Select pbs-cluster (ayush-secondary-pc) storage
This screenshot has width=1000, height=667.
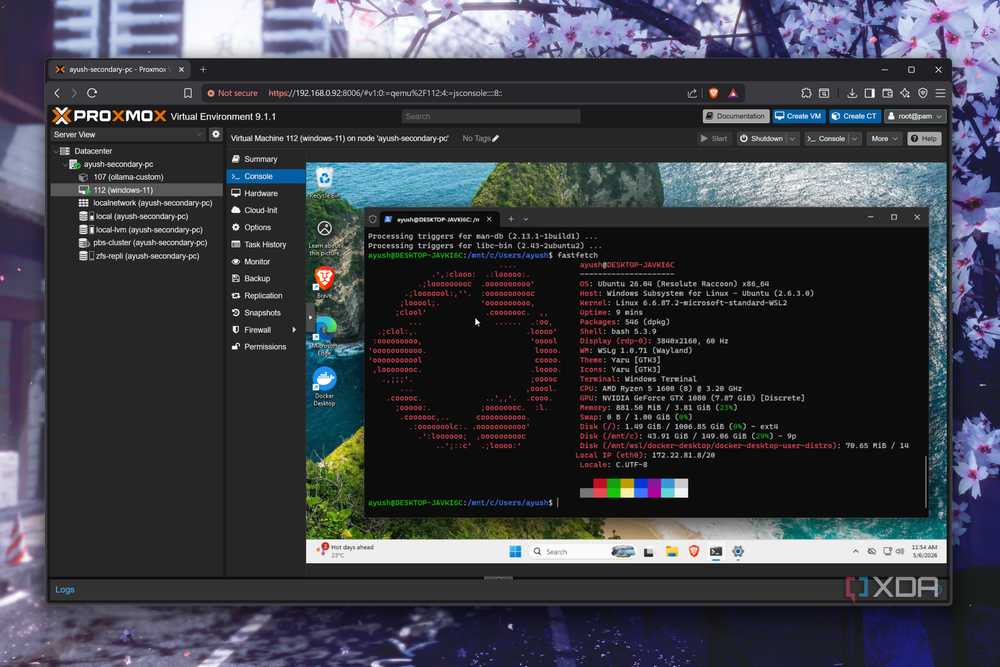(150, 242)
